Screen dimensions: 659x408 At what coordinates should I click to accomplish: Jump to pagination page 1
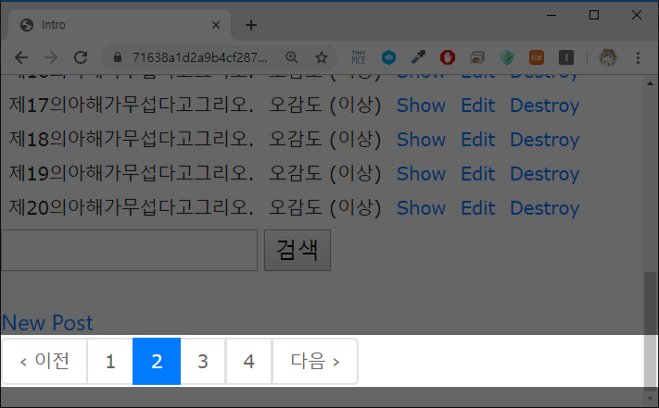point(110,361)
